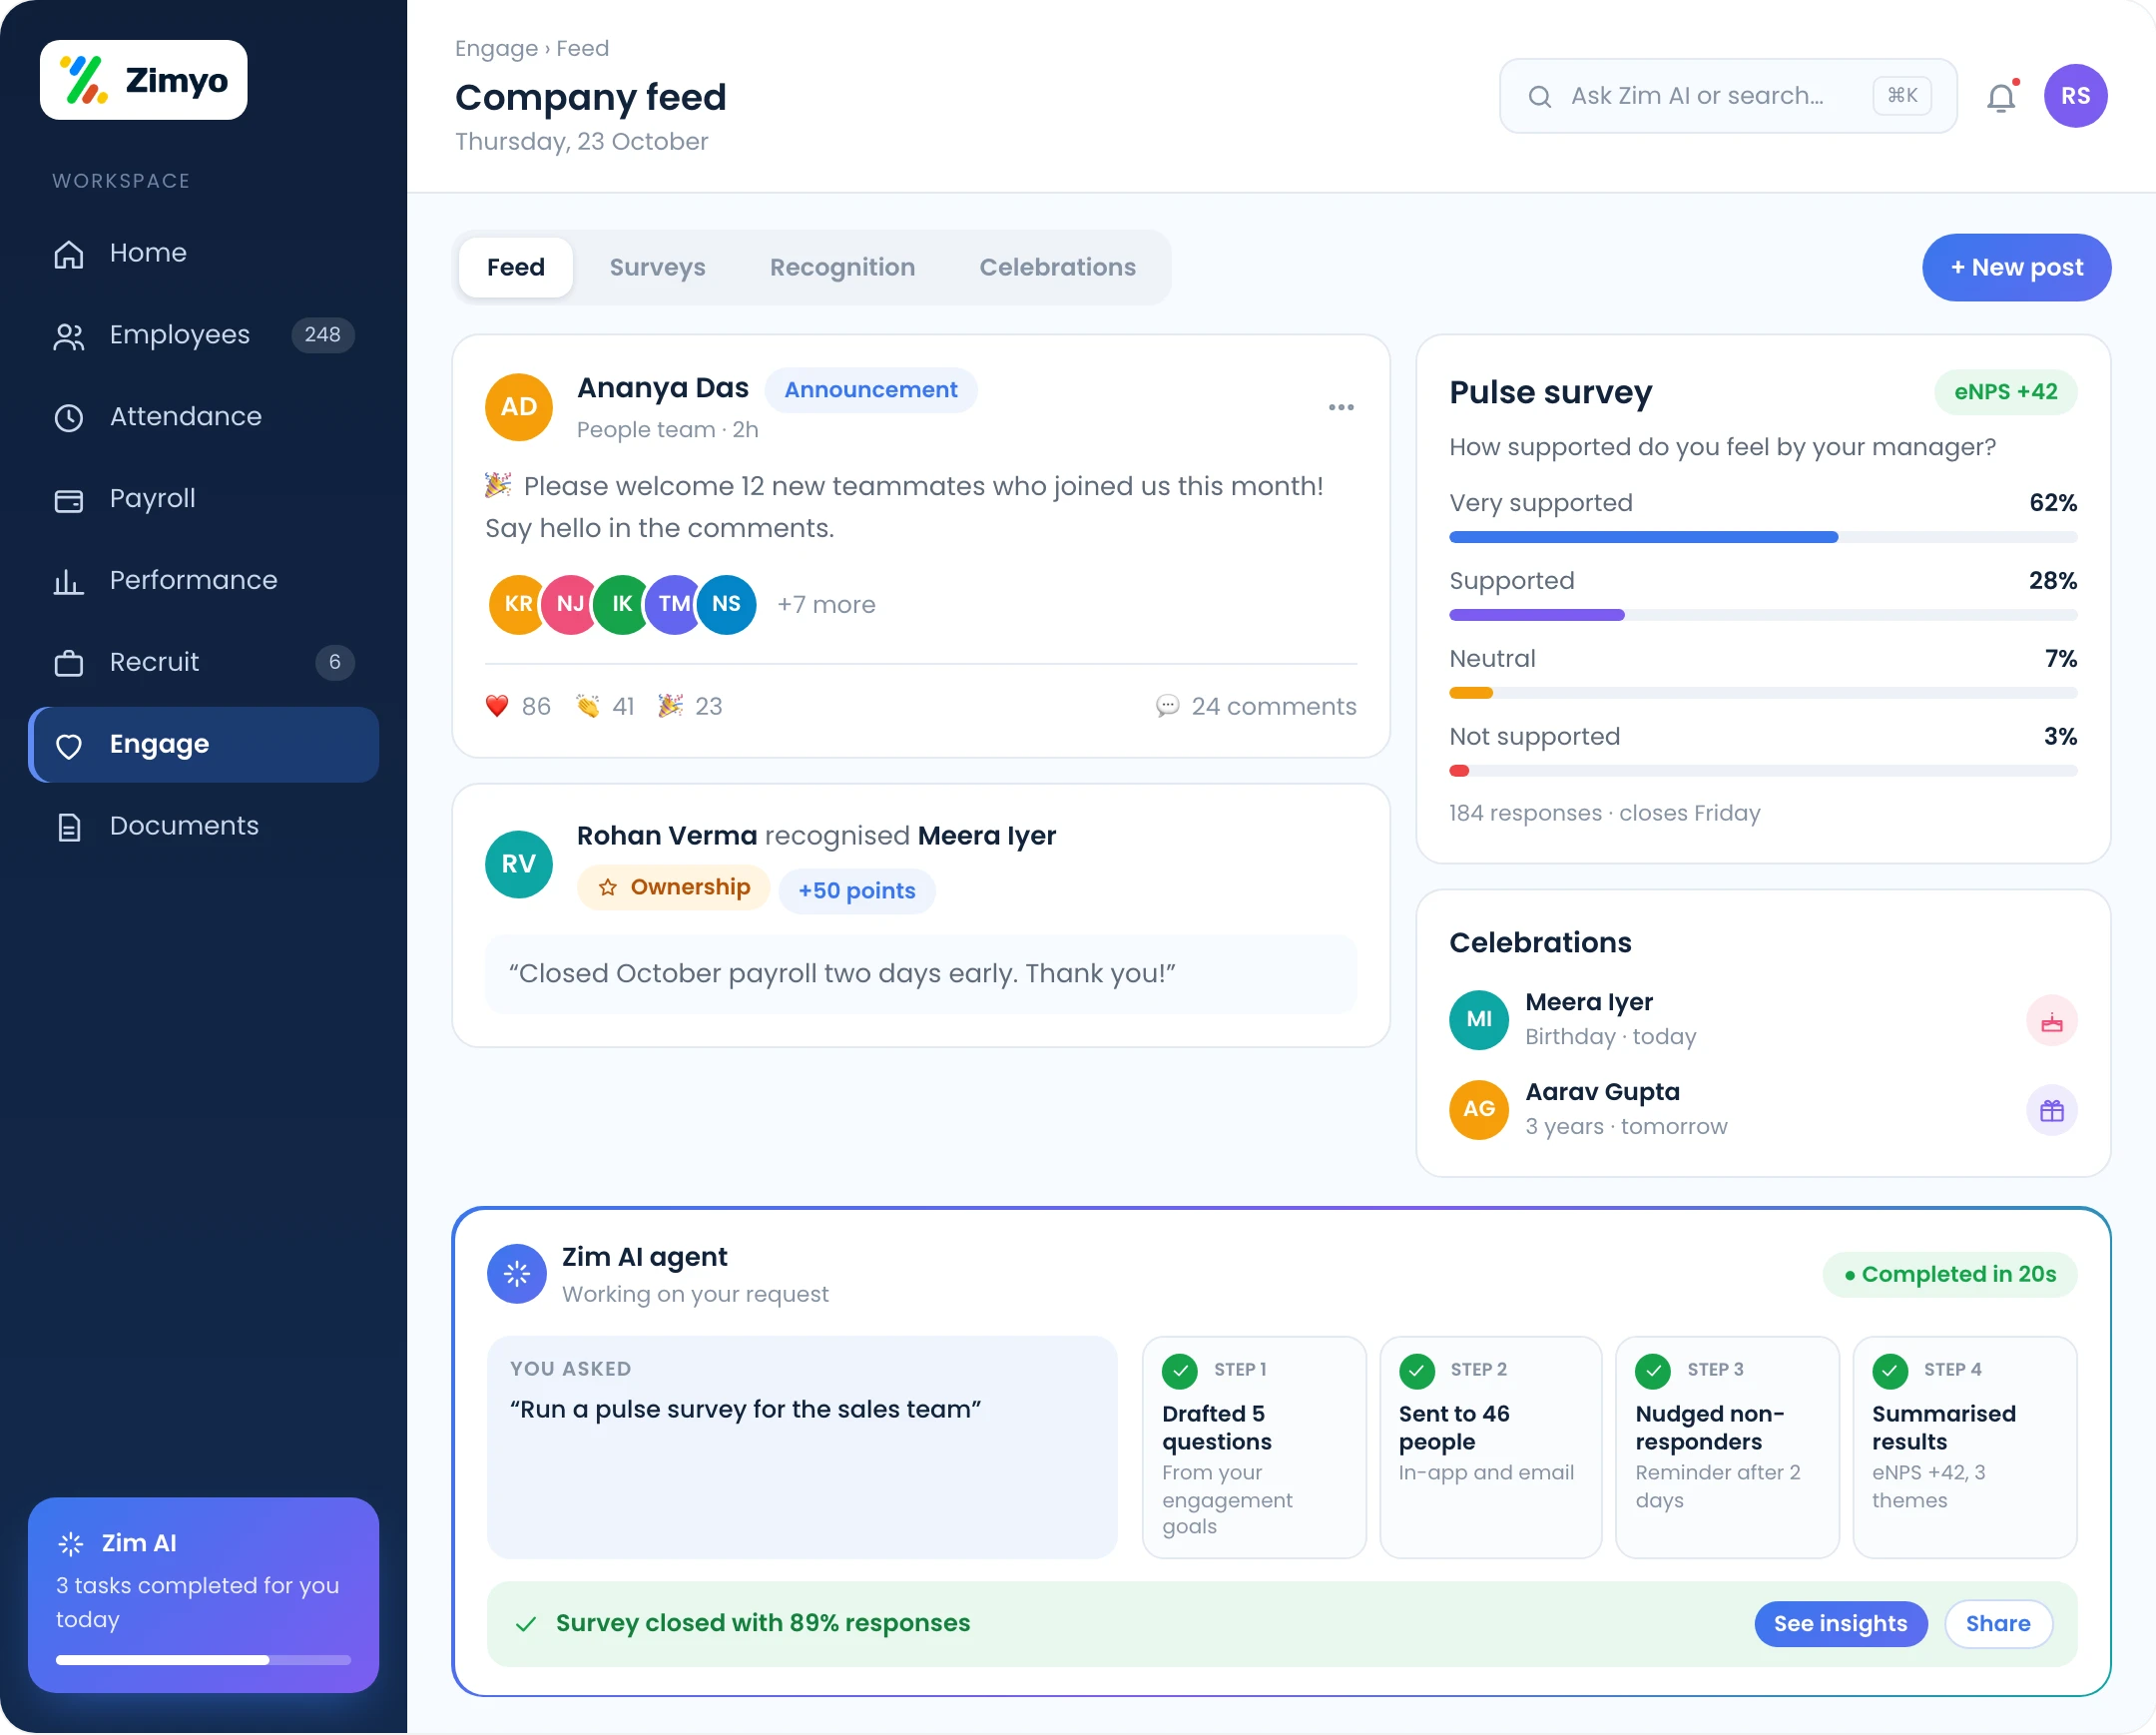Click the +50 points badge
This screenshot has width=2156, height=1735.
[857, 891]
